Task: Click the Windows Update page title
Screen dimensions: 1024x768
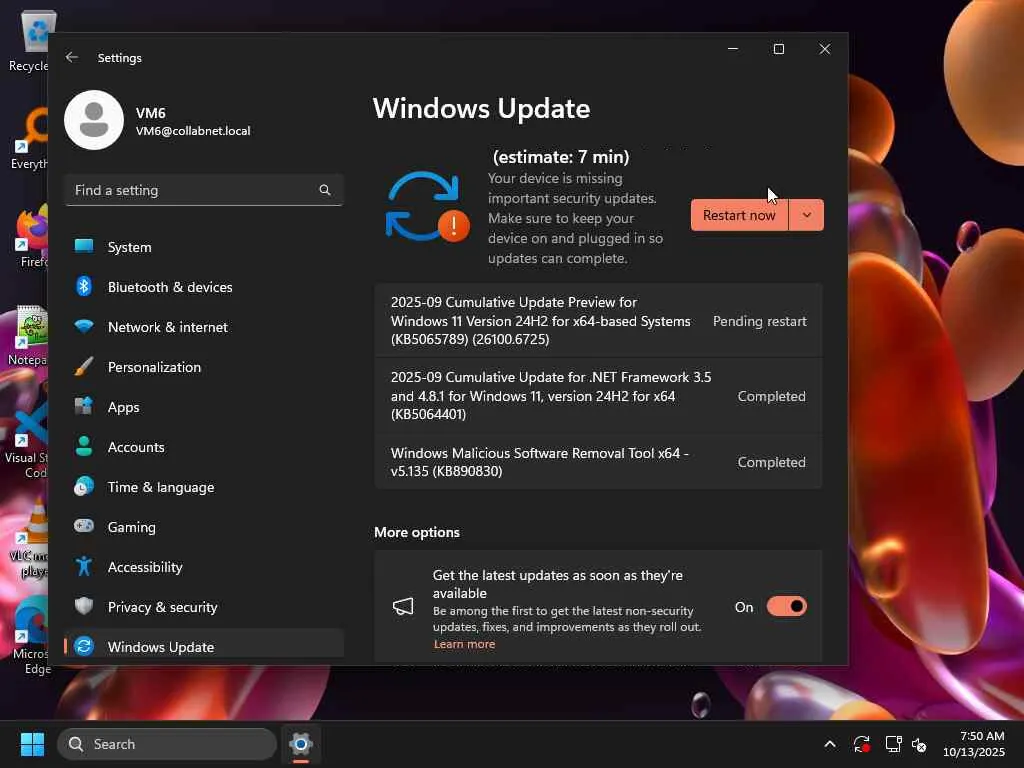Action: click(481, 108)
